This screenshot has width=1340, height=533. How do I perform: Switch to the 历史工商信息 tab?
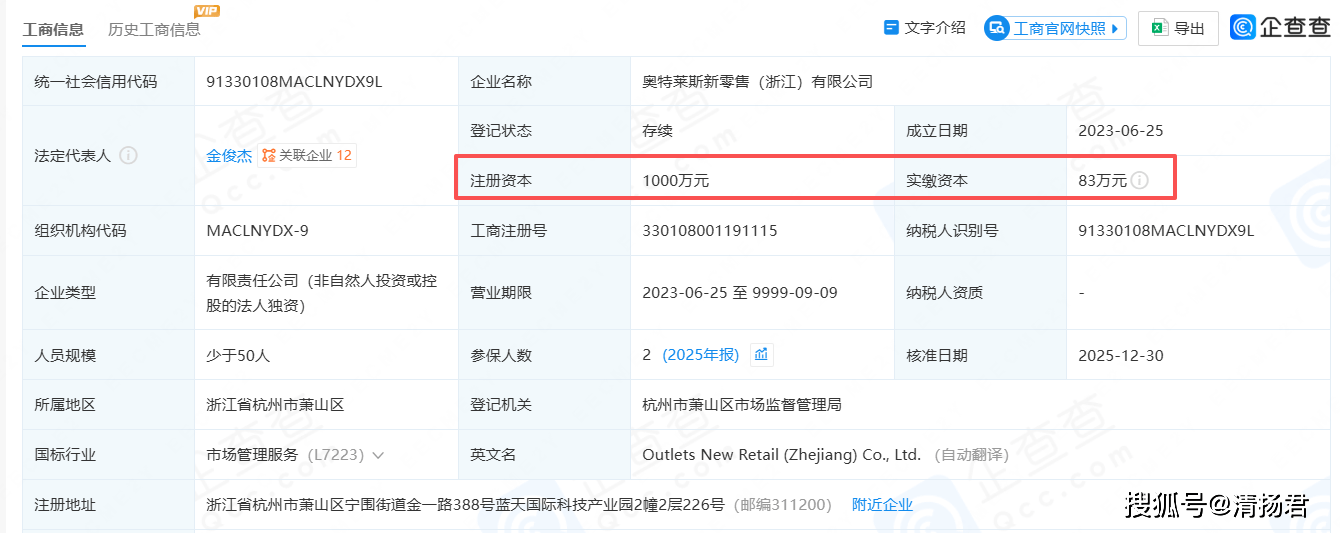coord(154,29)
